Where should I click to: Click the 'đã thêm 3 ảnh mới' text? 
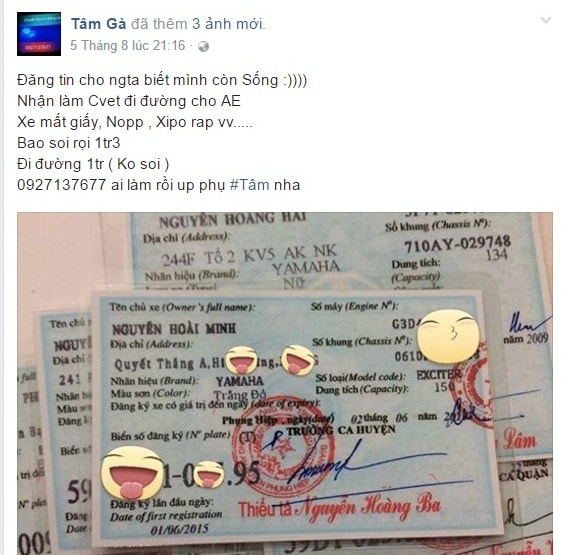pos(198,24)
